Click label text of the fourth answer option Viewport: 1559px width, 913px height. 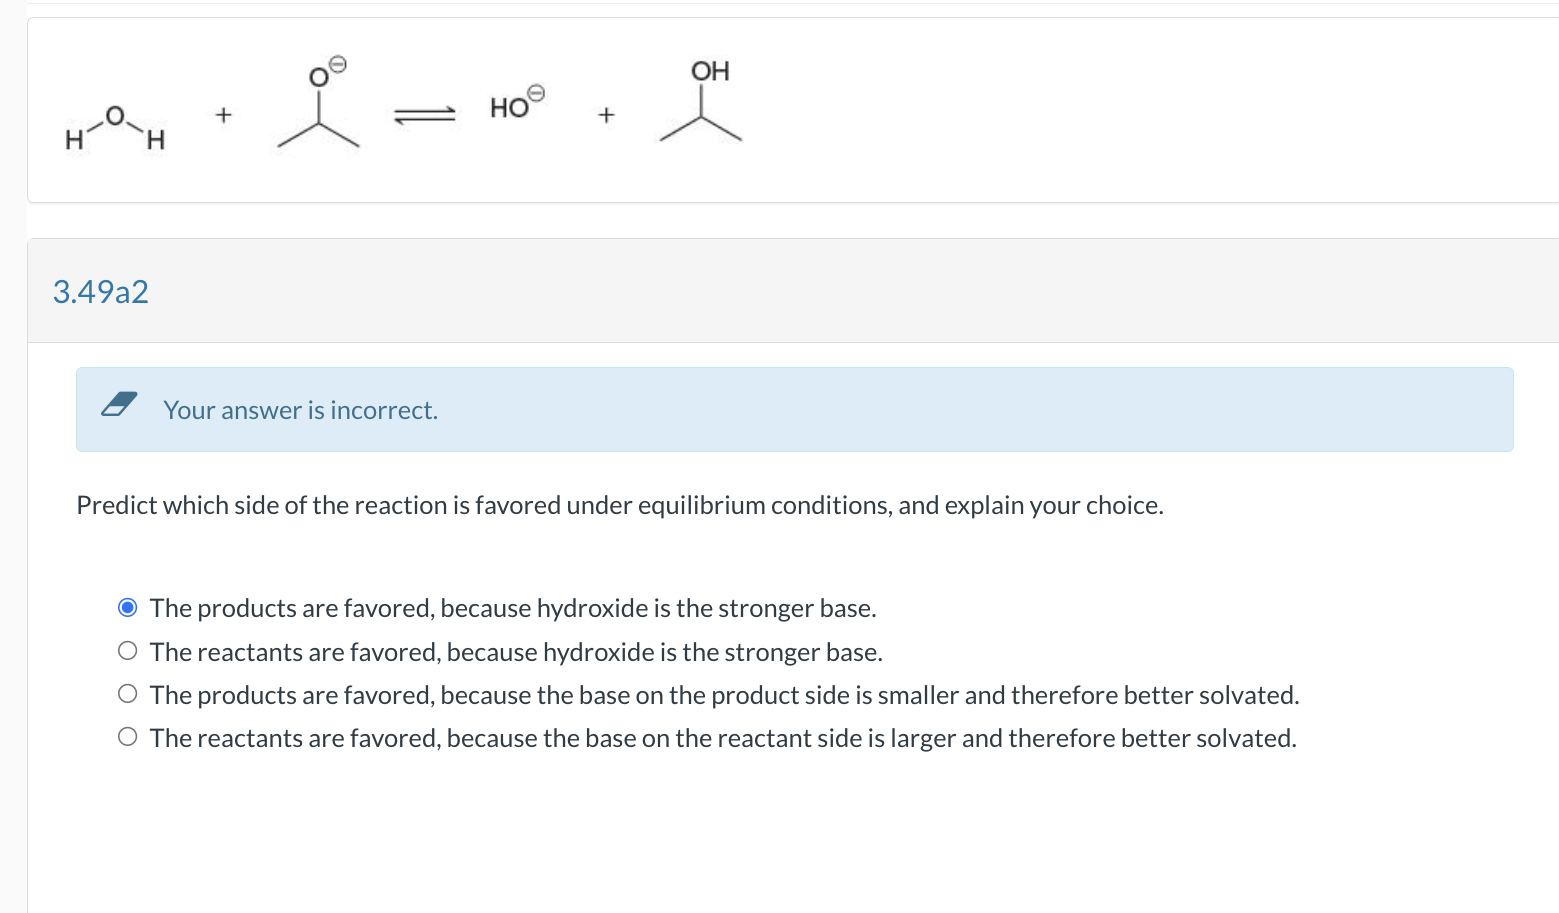pos(723,738)
